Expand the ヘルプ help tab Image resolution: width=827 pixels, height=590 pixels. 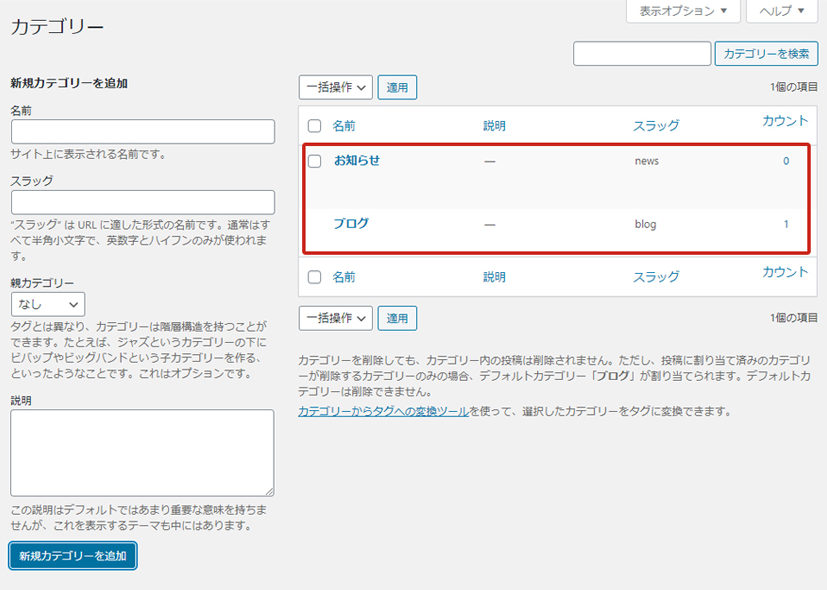tap(783, 11)
